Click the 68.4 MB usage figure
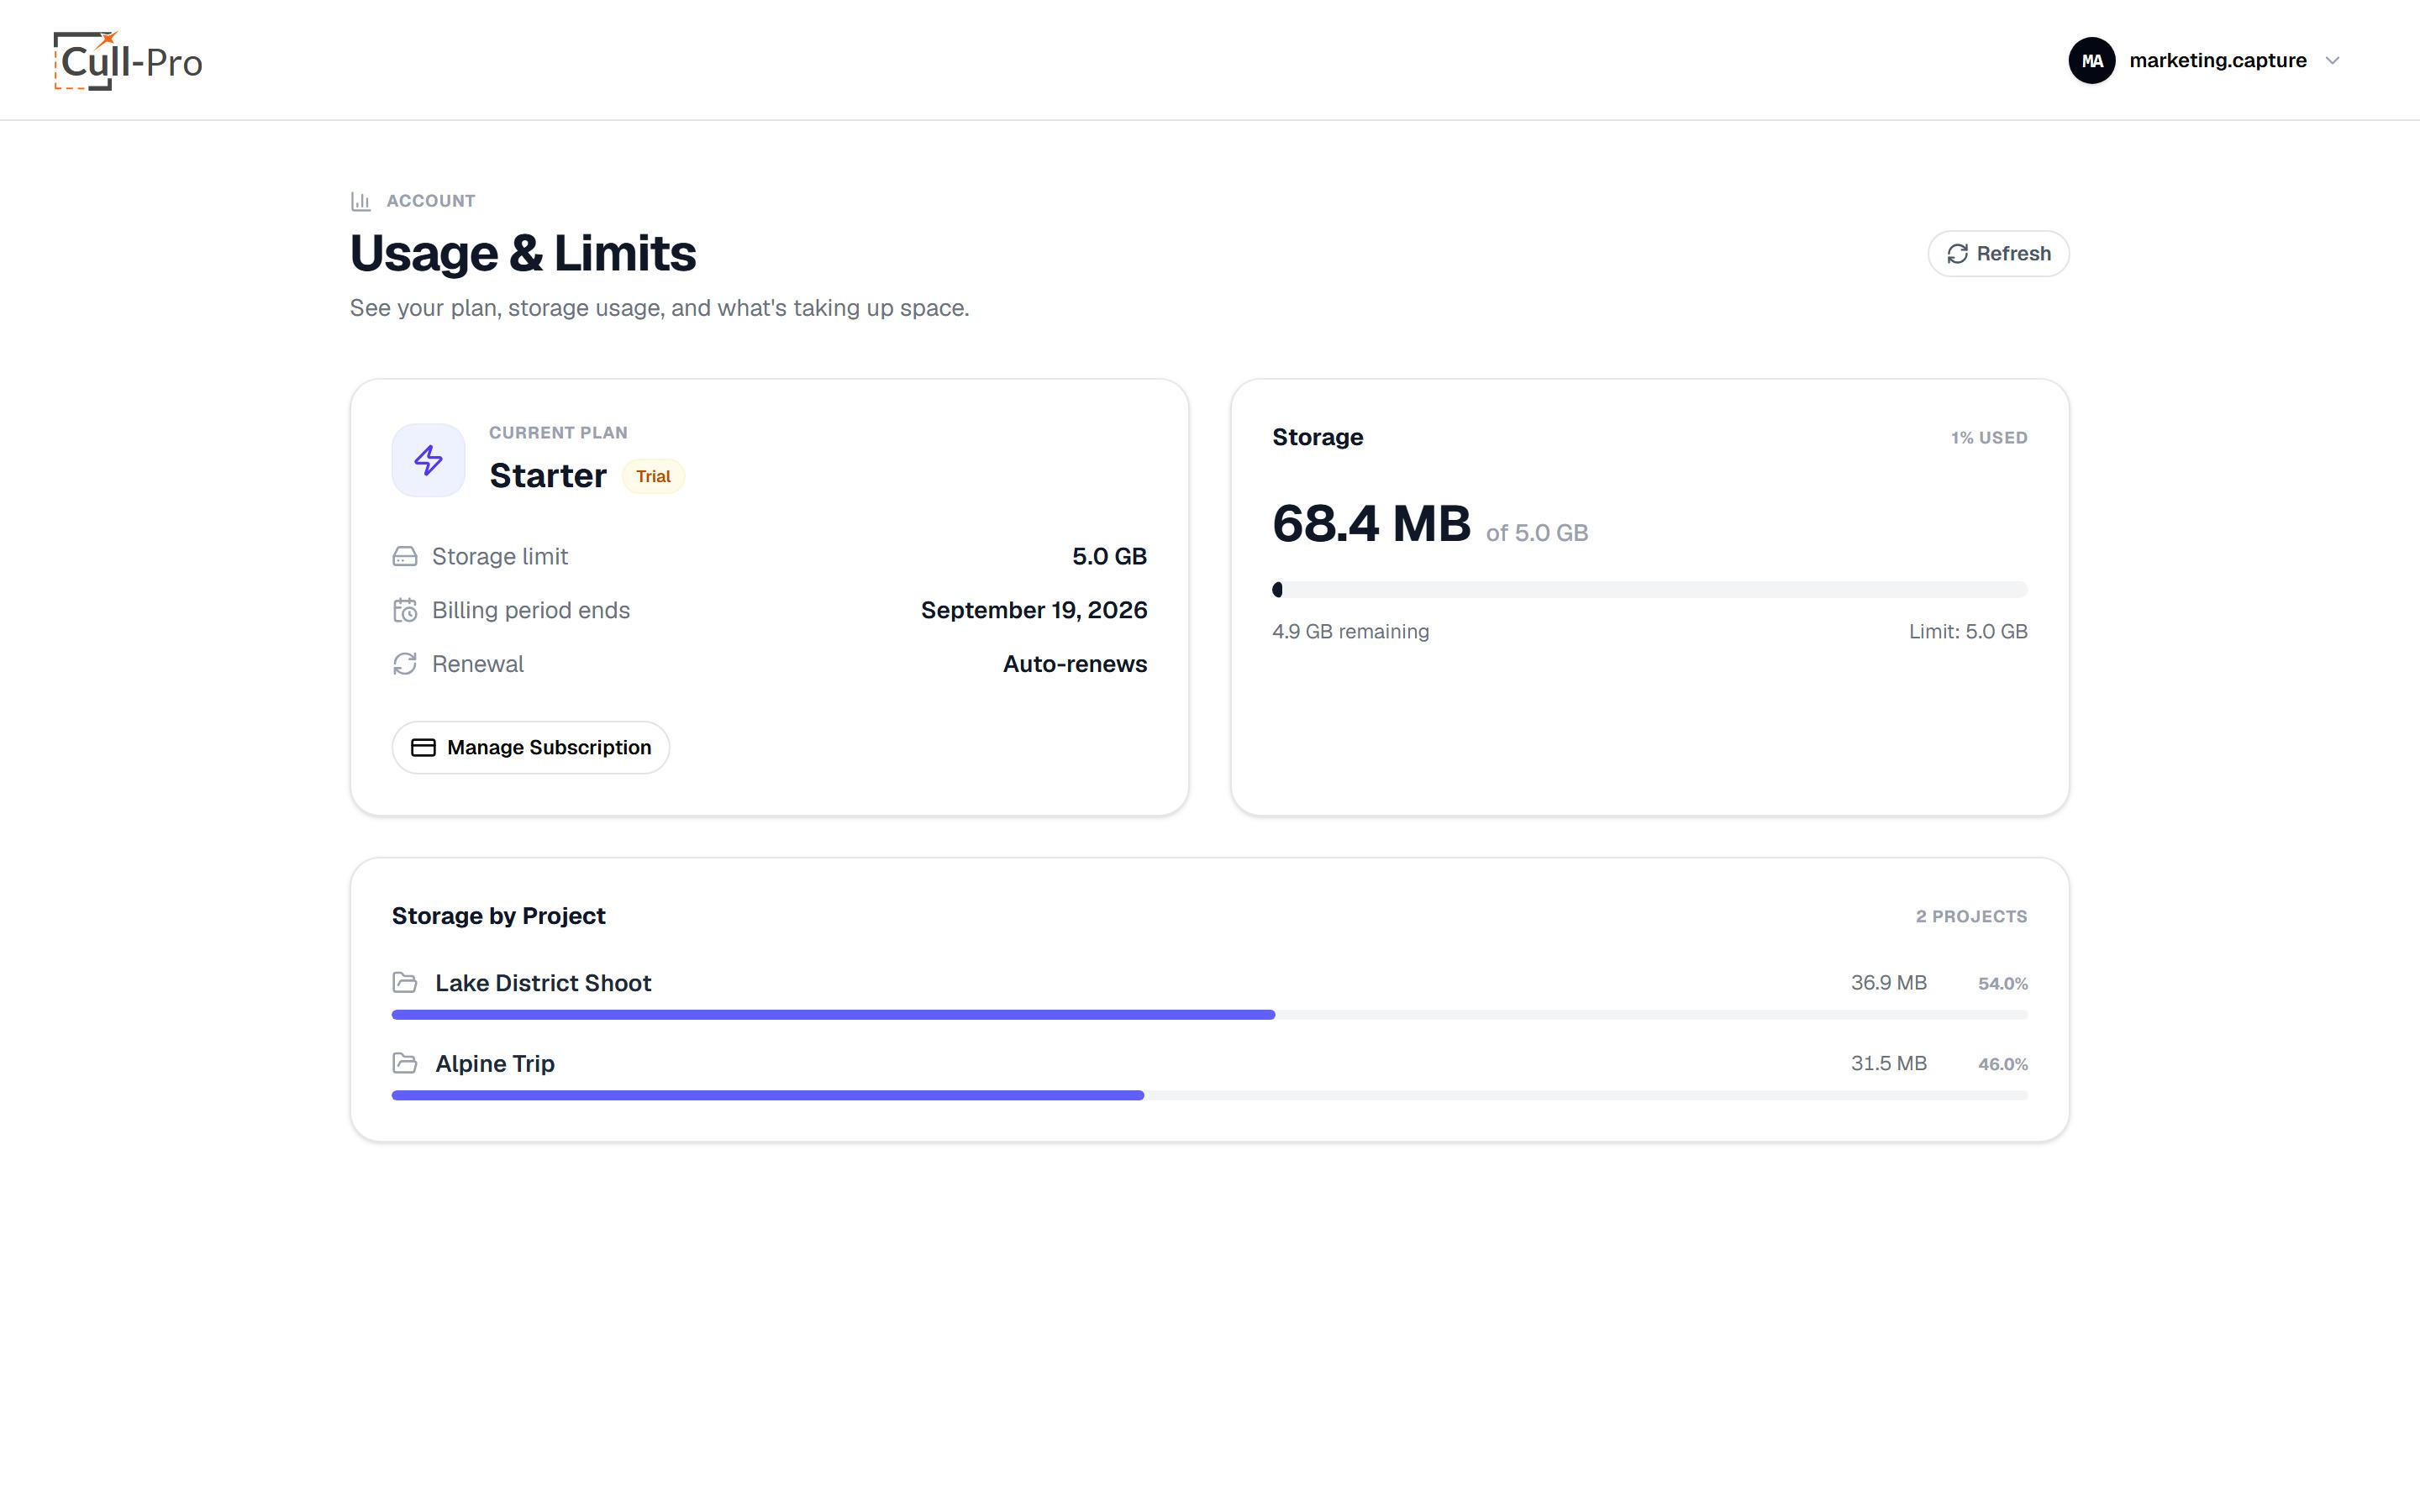 click(x=1371, y=524)
